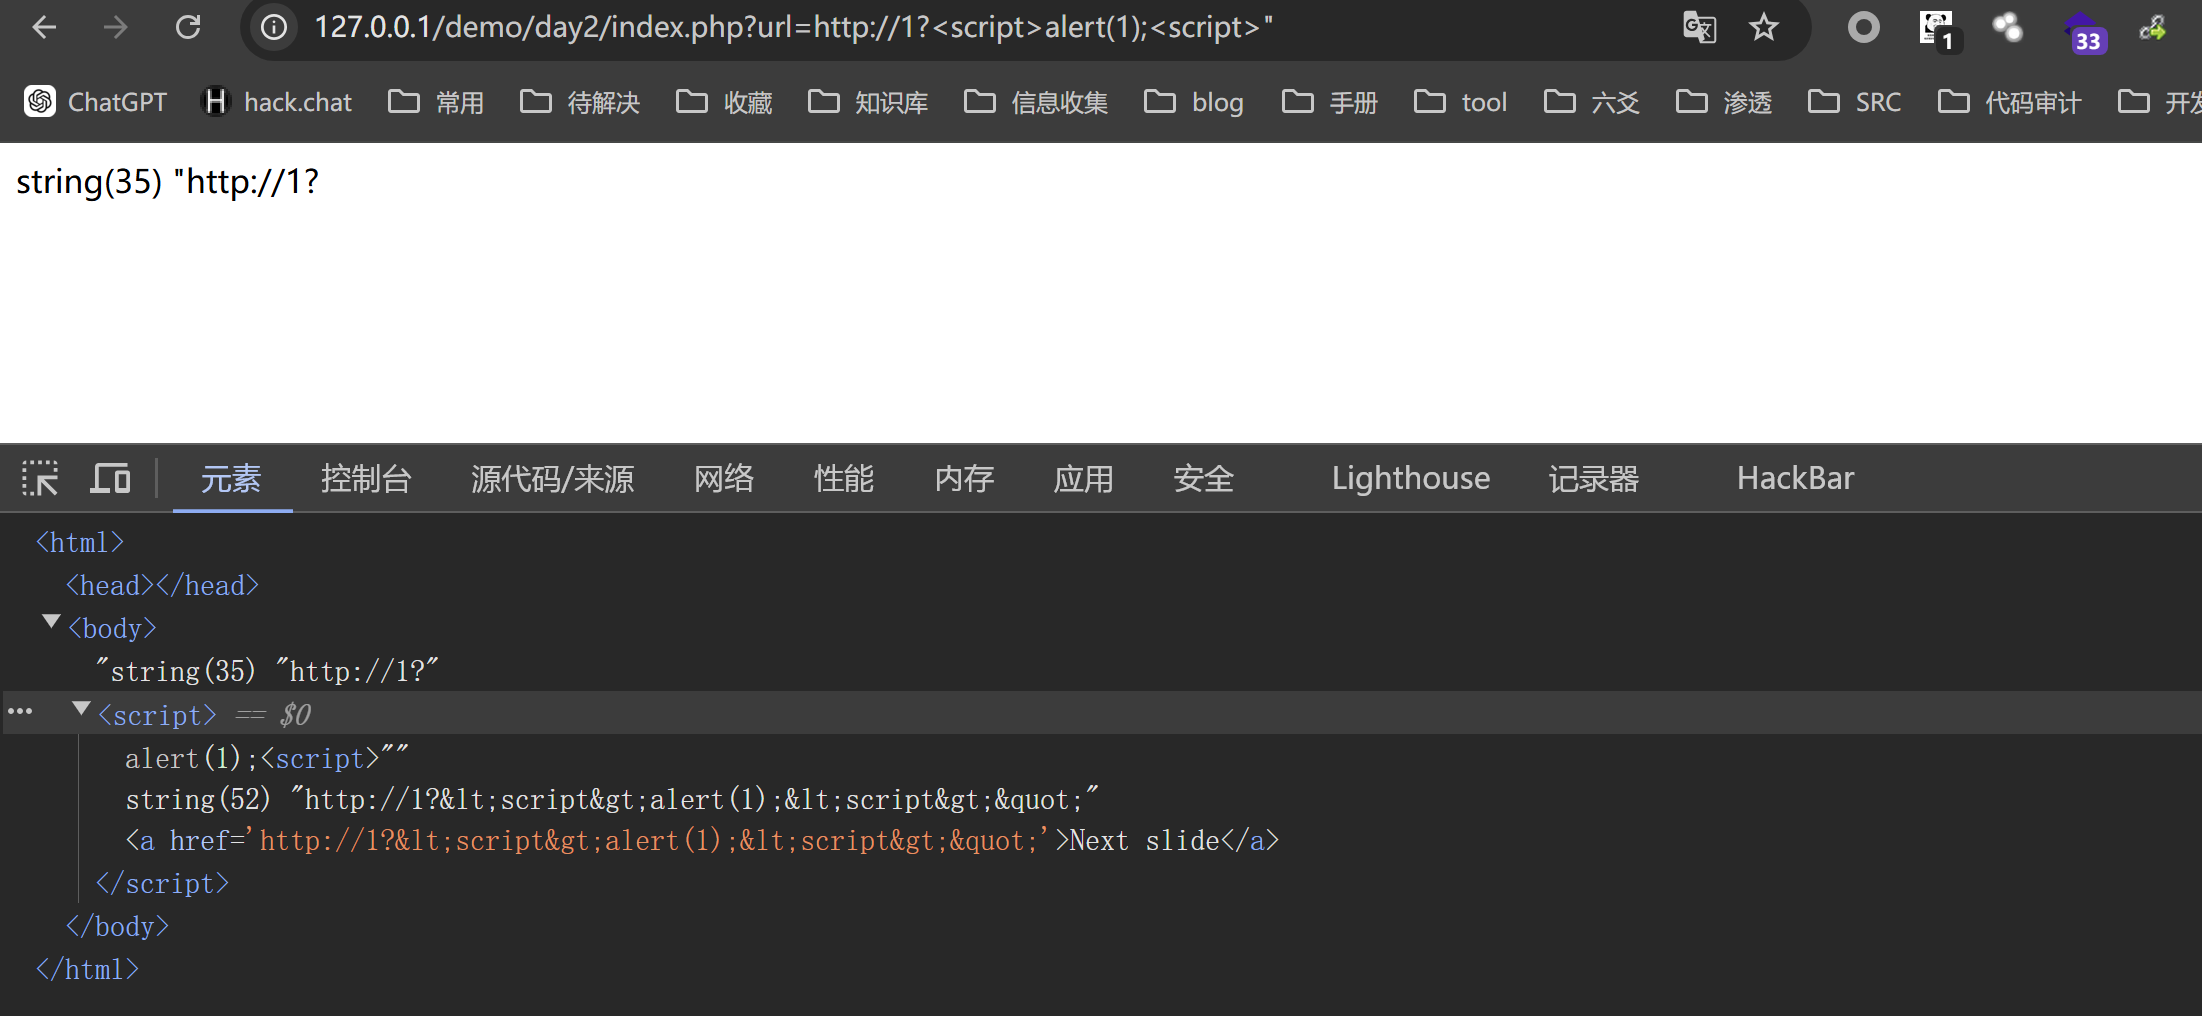This screenshot has width=2202, height=1016.
Task: Open the Lighthouse tab
Action: pyautogui.click(x=1411, y=478)
